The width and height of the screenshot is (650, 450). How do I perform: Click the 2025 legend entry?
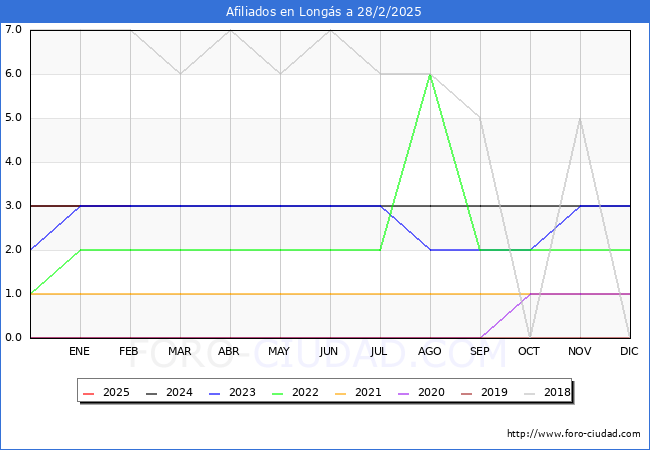[x=106, y=392]
